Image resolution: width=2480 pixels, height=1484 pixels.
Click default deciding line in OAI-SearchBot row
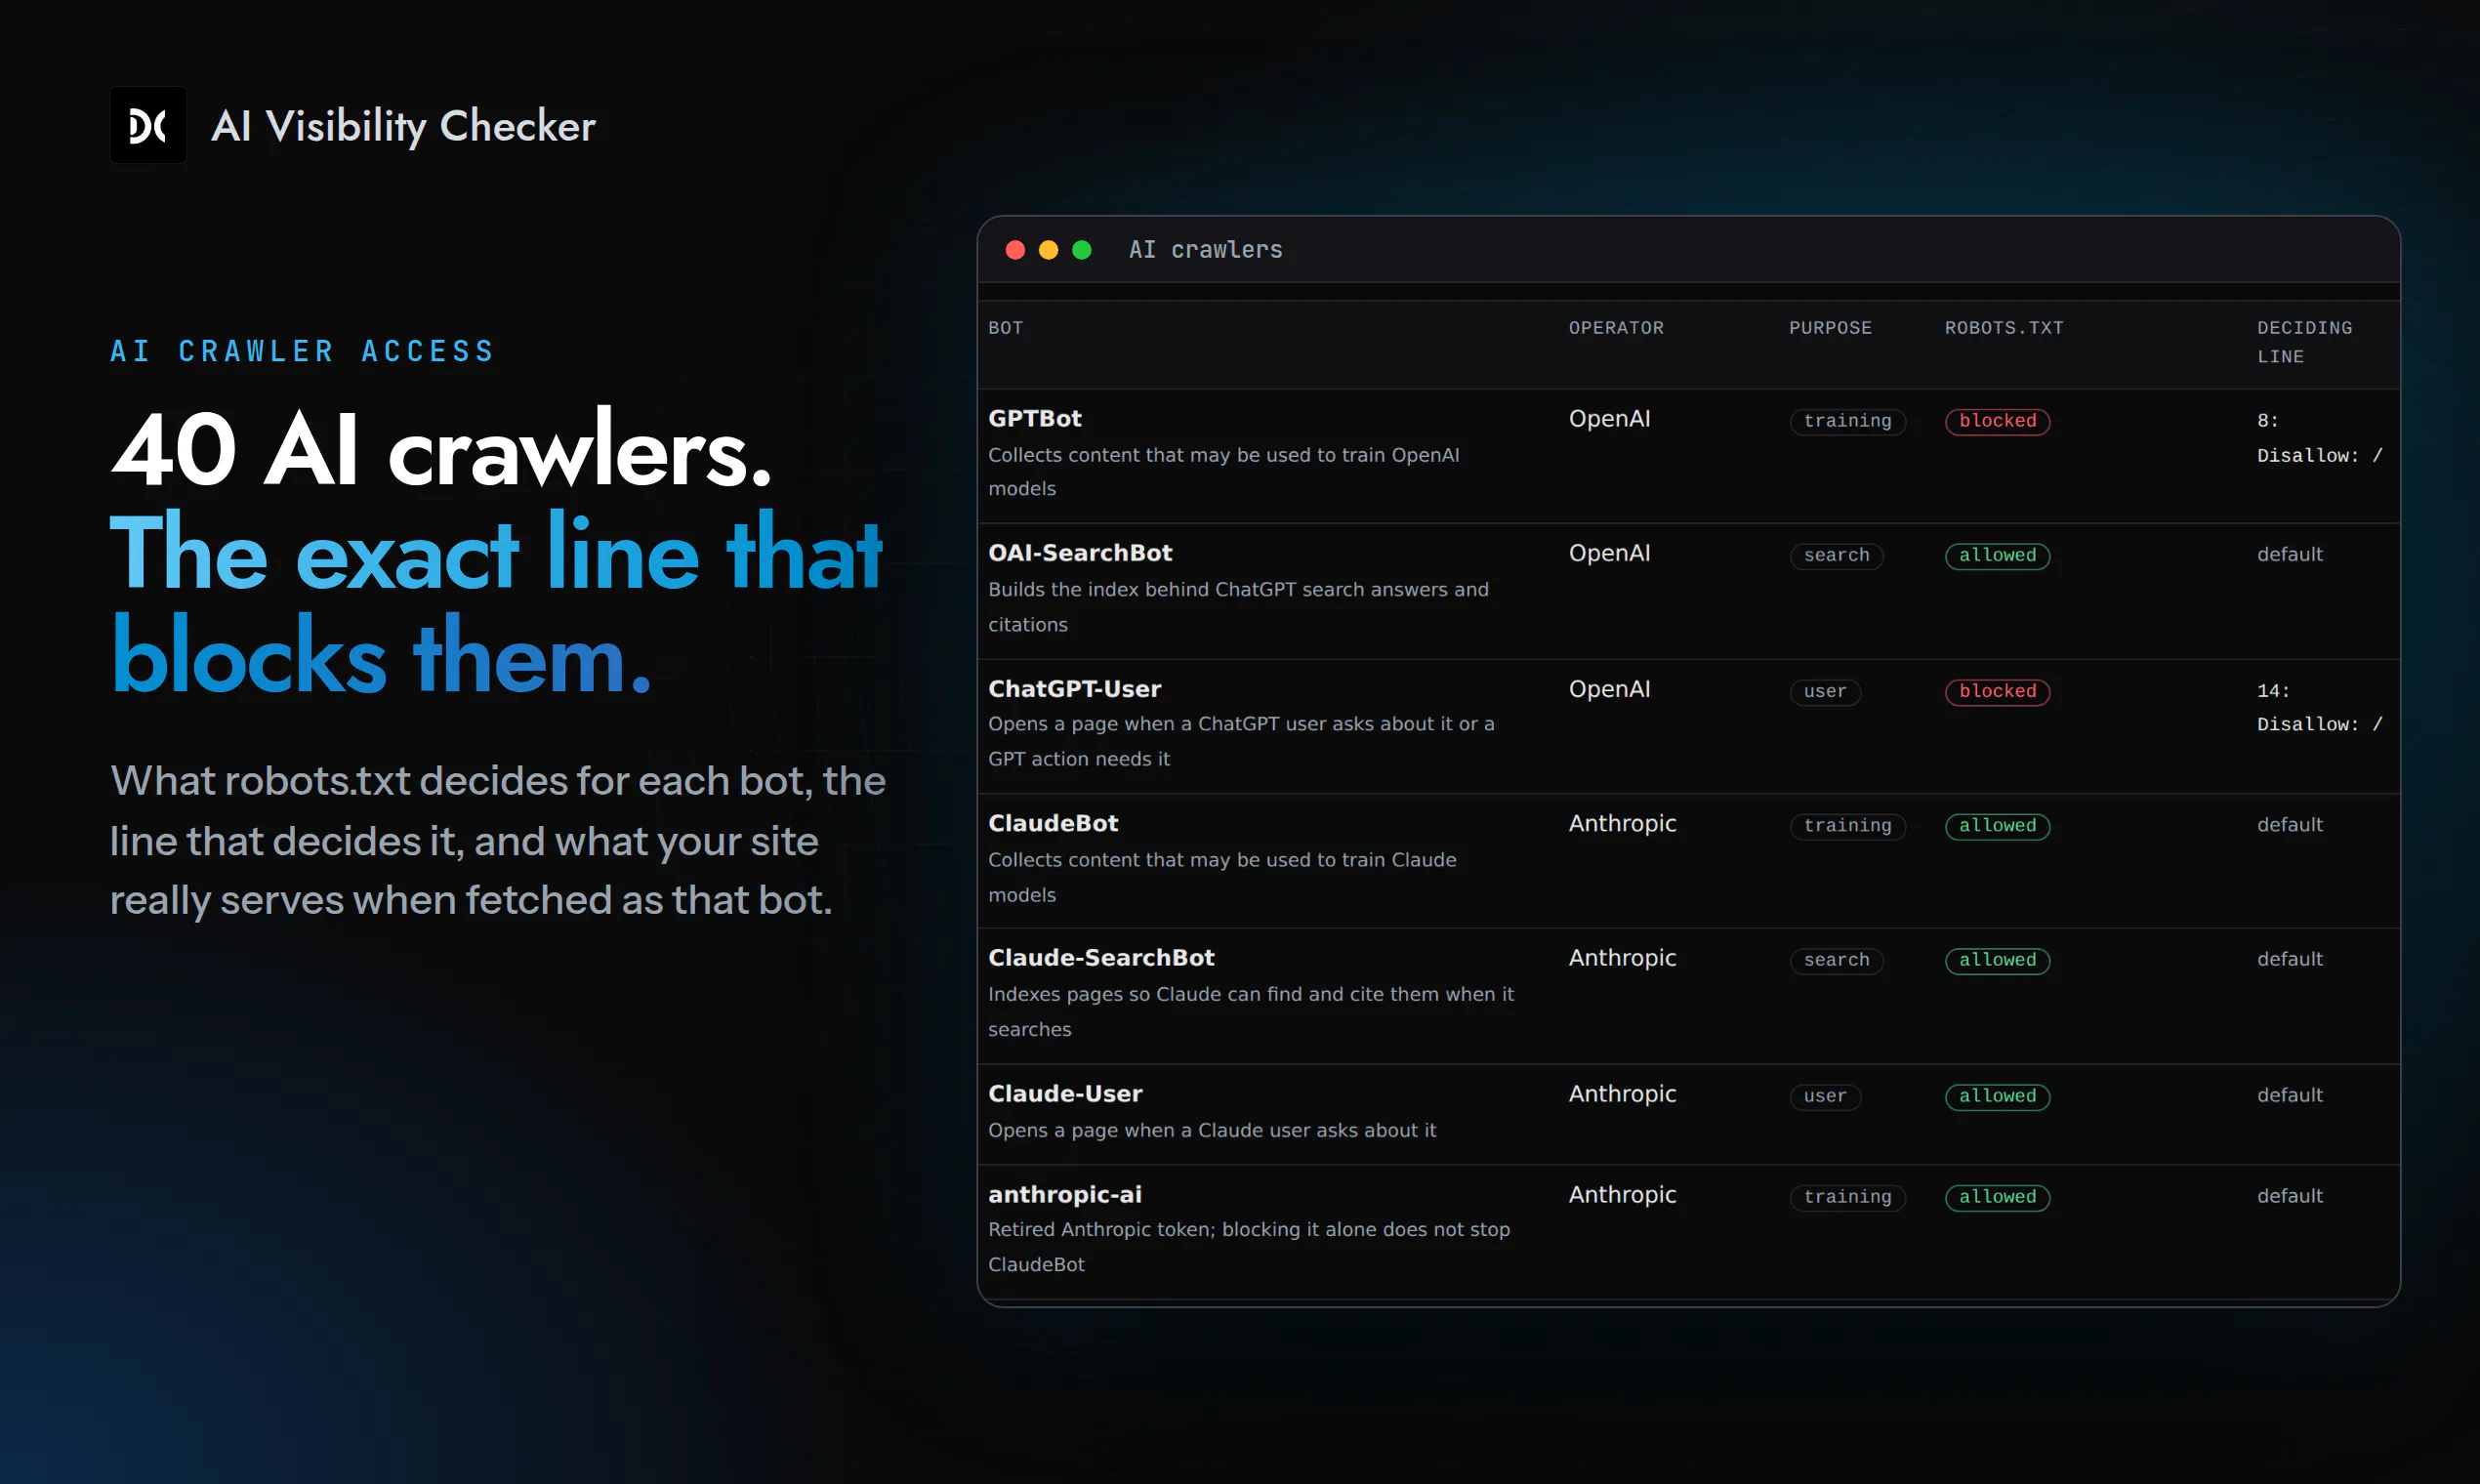tap(2289, 554)
